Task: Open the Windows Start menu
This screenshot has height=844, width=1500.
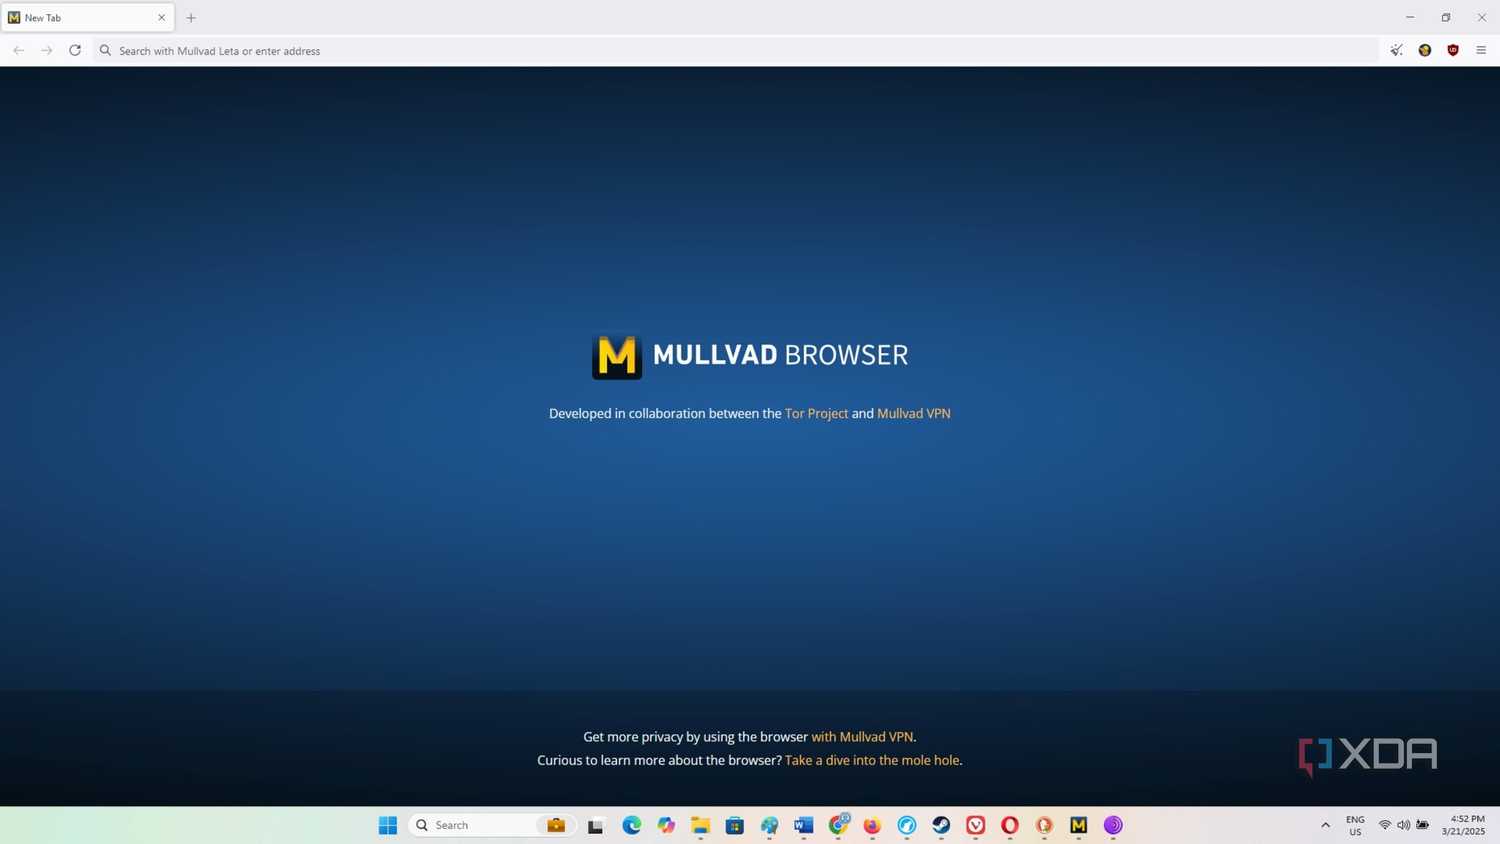Action: pyautogui.click(x=388, y=825)
